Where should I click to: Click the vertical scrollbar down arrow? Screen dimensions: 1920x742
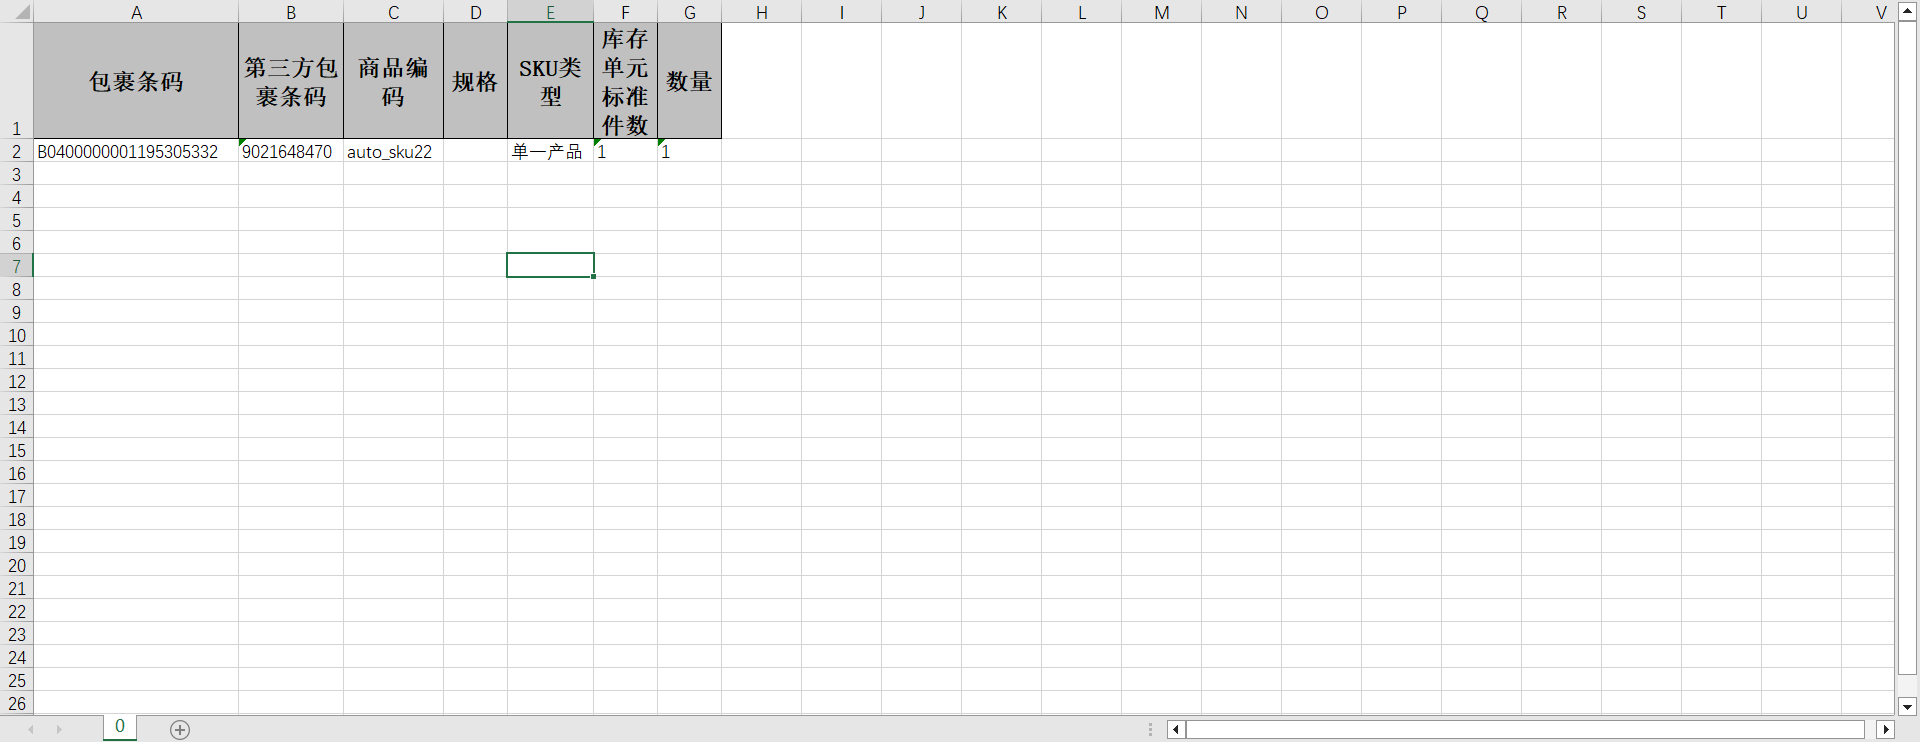(x=1907, y=706)
